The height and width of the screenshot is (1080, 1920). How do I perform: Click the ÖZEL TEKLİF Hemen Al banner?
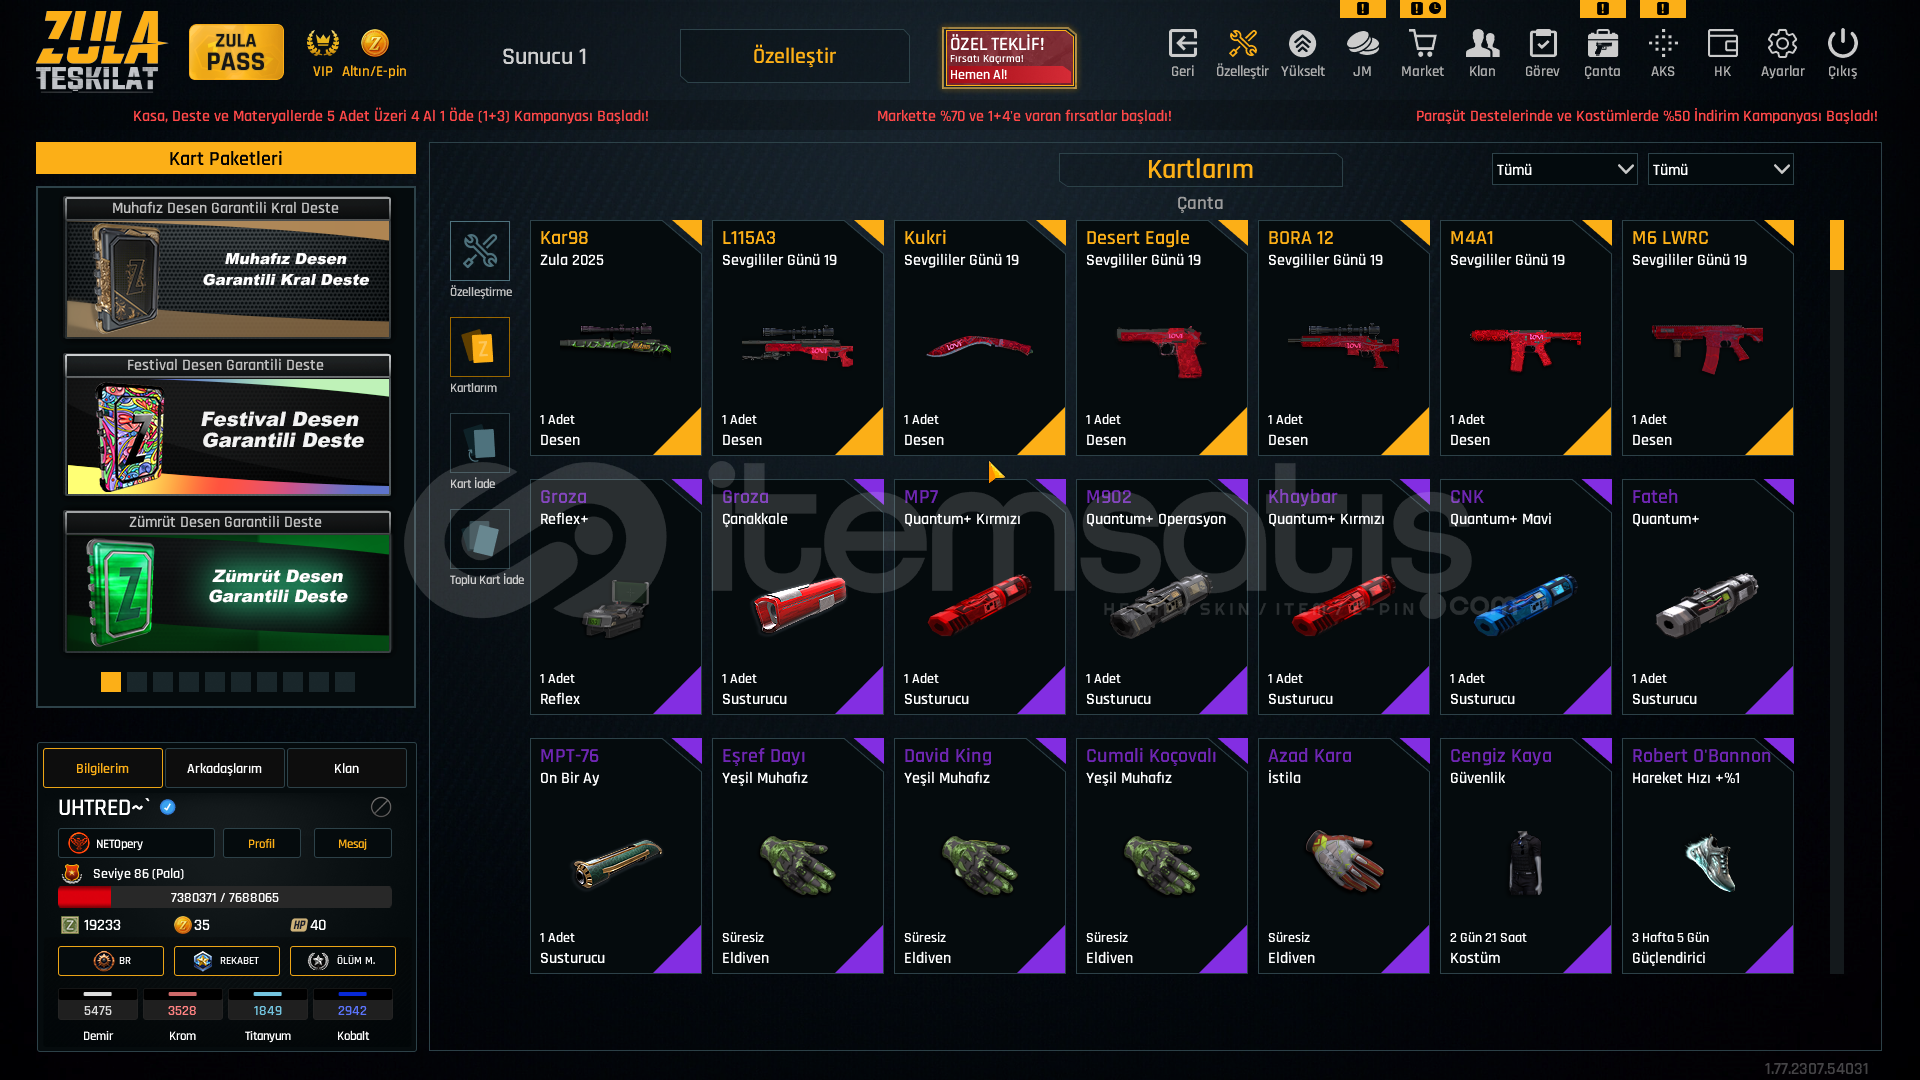click(x=1008, y=57)
